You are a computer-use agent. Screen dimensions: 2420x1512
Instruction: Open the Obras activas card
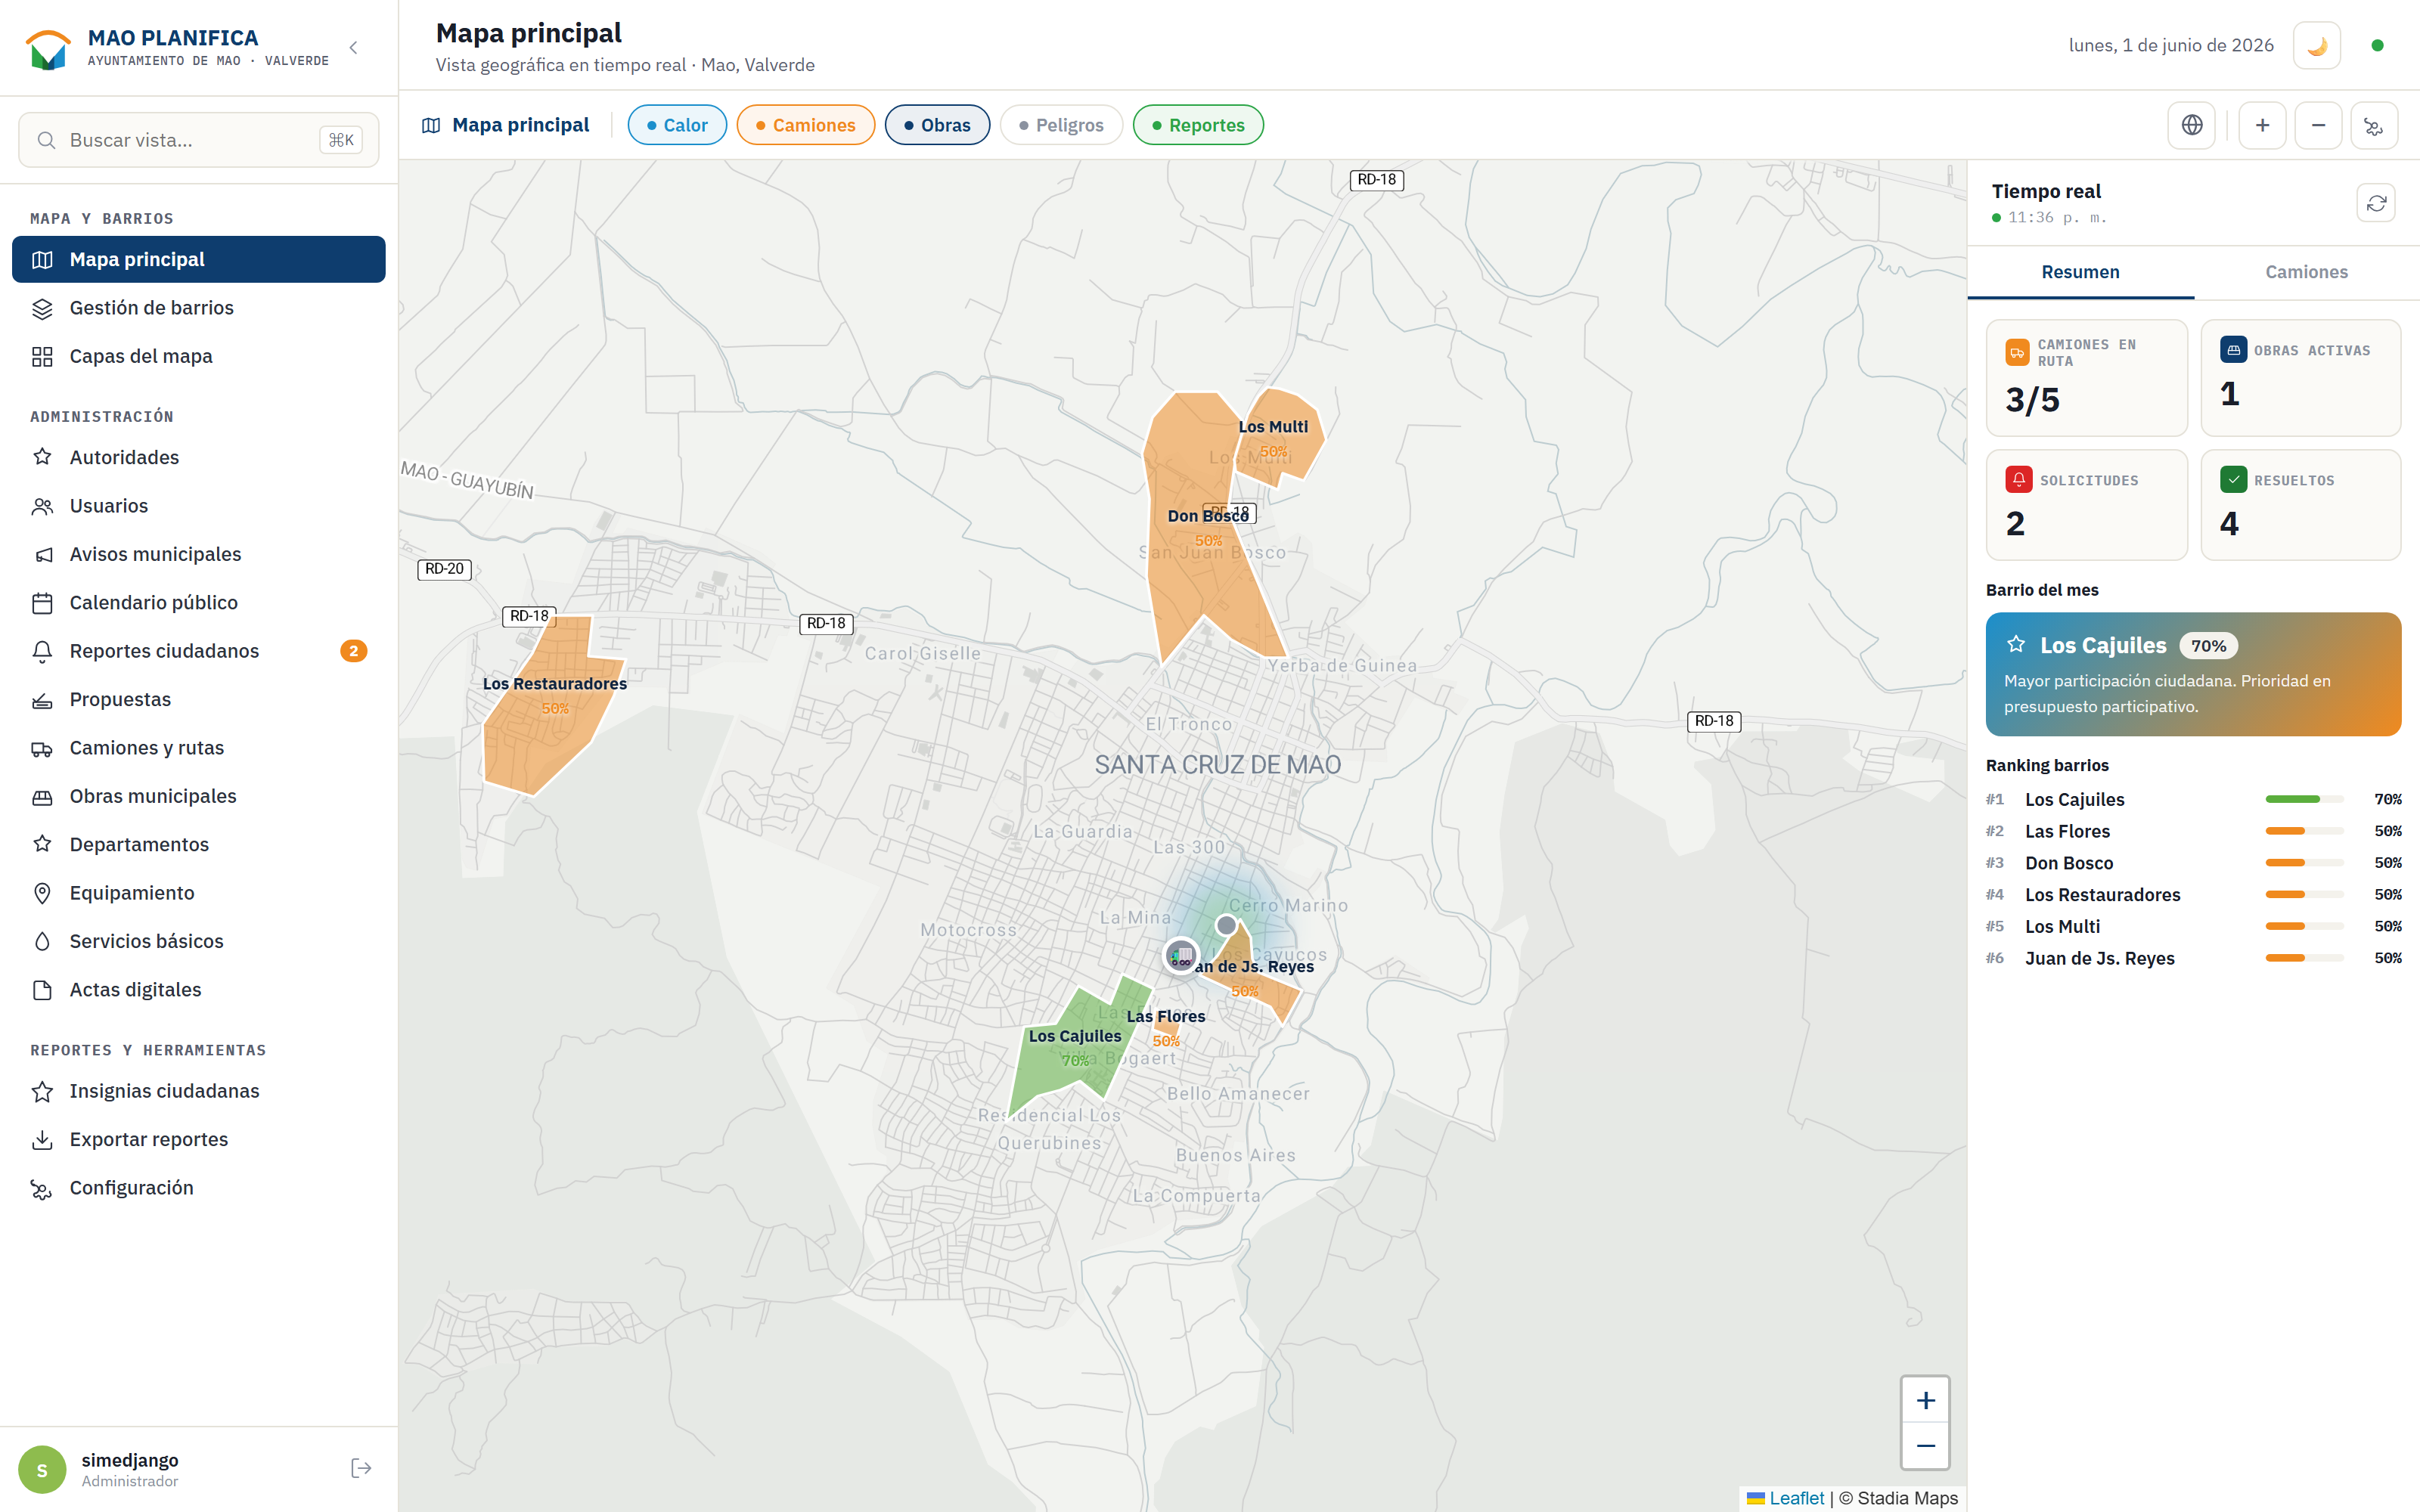pyautogui.click(x=2300, y=378)
